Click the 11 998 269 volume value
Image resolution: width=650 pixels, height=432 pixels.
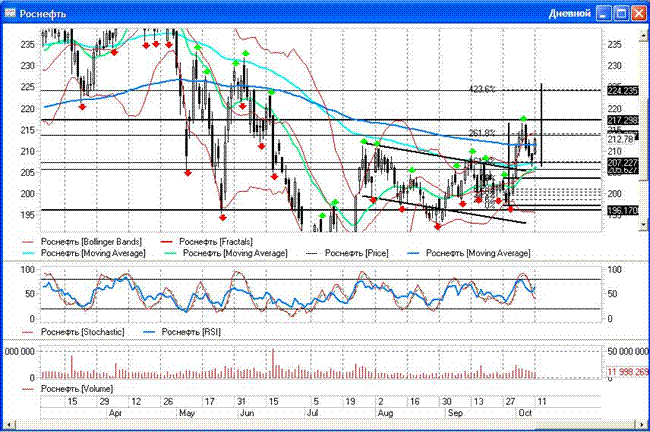tap(628, 371)
